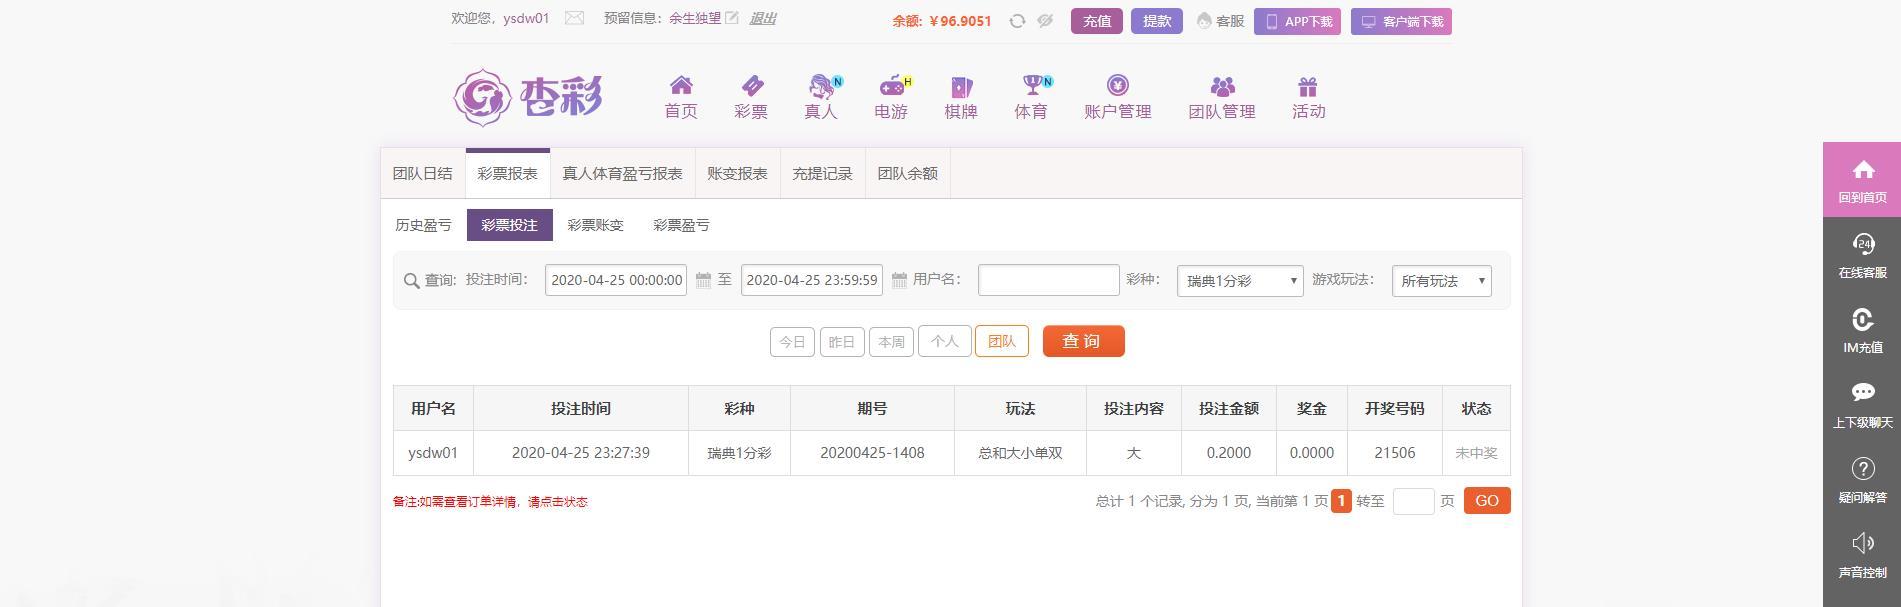The height and width of the screenshot is (607, 1901).
Task: Open 疑问解答 help from the sidebar
Action: (x=1862, y=480)
